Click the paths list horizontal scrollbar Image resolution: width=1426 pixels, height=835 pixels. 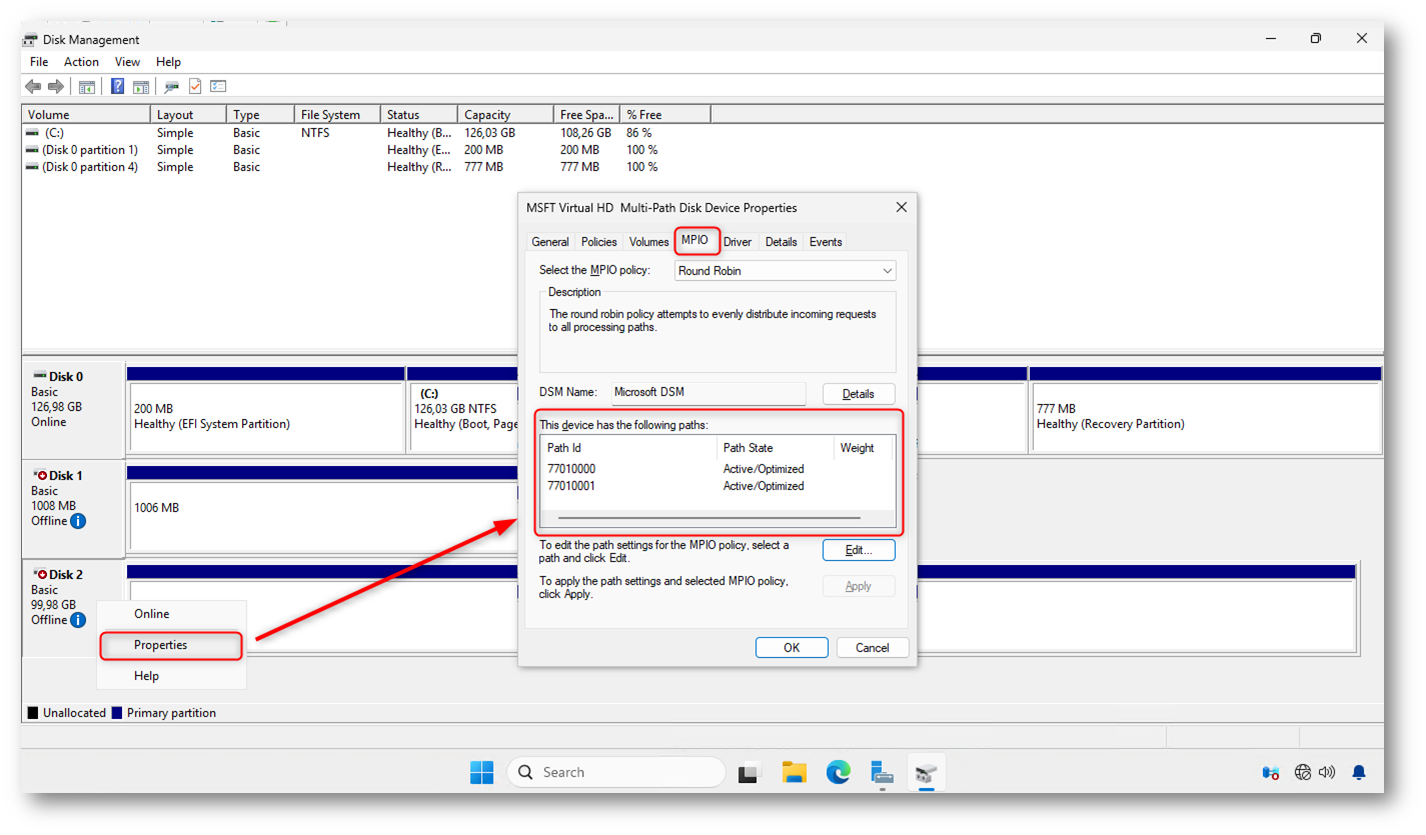click(x=709, y=518)
